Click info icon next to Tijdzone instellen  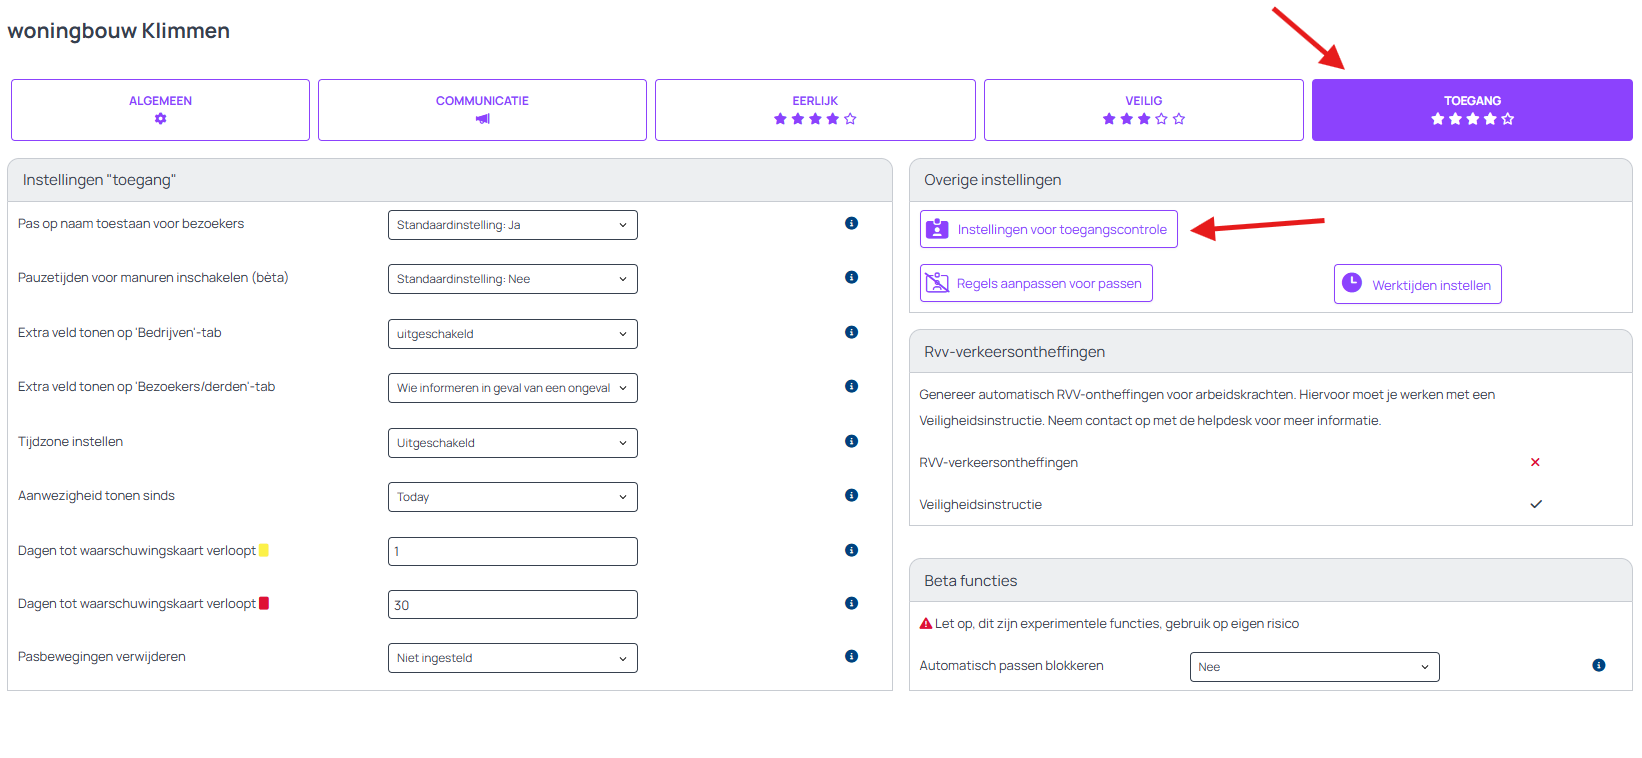tap(851, 441)
